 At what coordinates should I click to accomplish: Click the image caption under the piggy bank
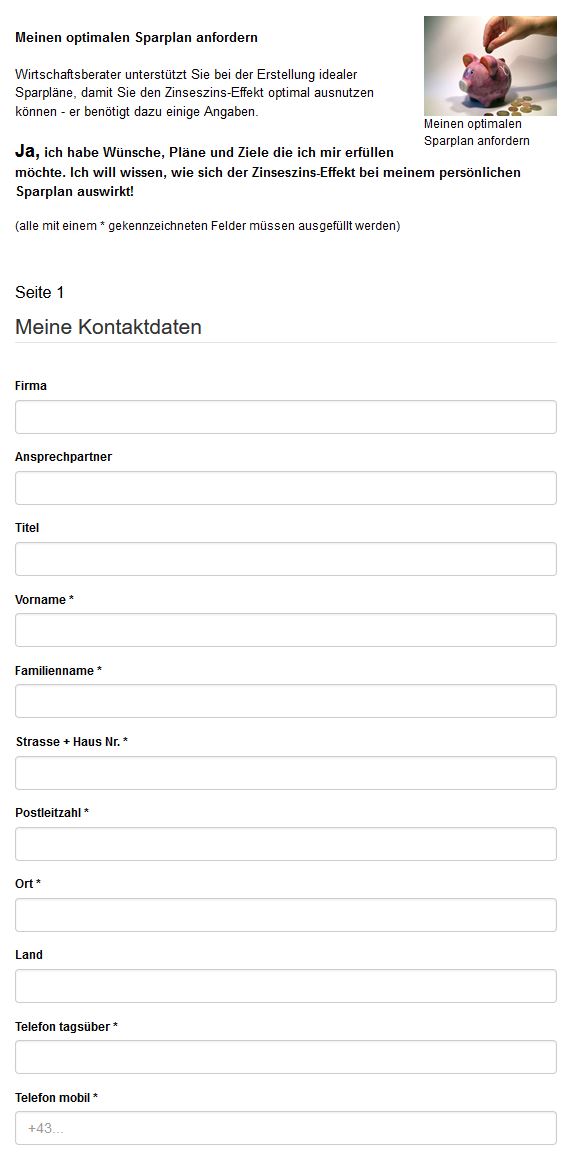click(477, 132)
